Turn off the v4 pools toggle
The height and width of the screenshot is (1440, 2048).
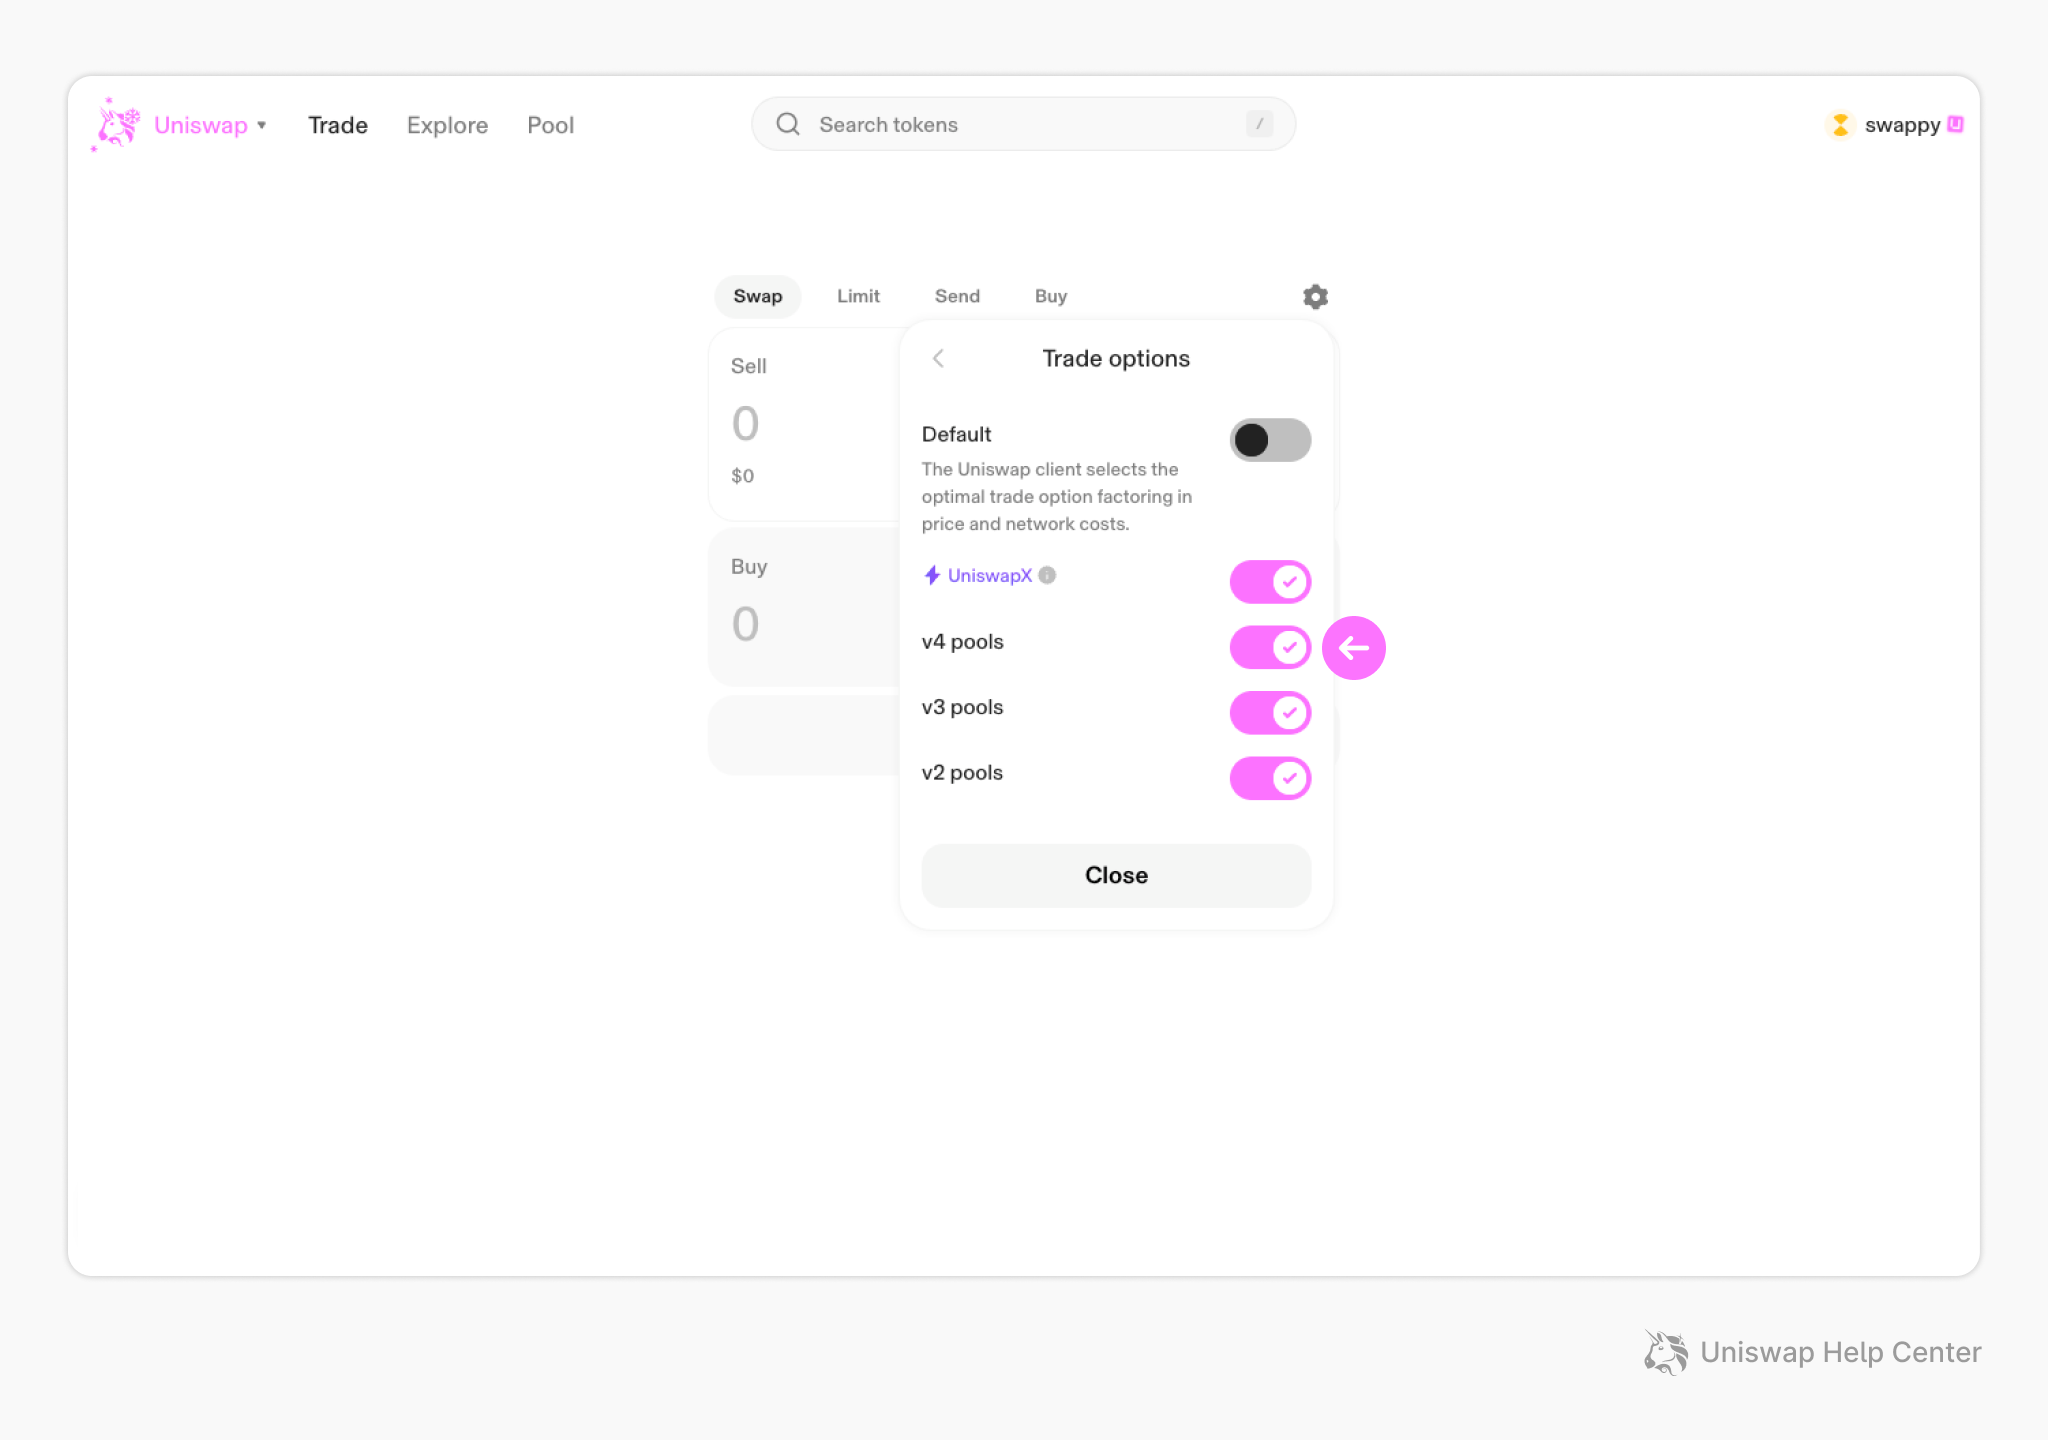tap(1270, 647)
